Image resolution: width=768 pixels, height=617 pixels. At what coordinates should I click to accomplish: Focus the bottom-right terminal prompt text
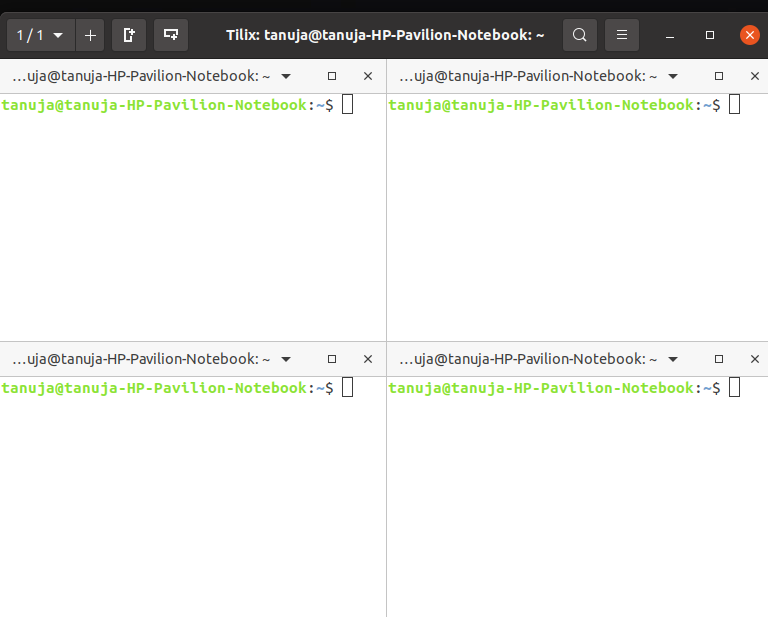(x=554, y=388)
